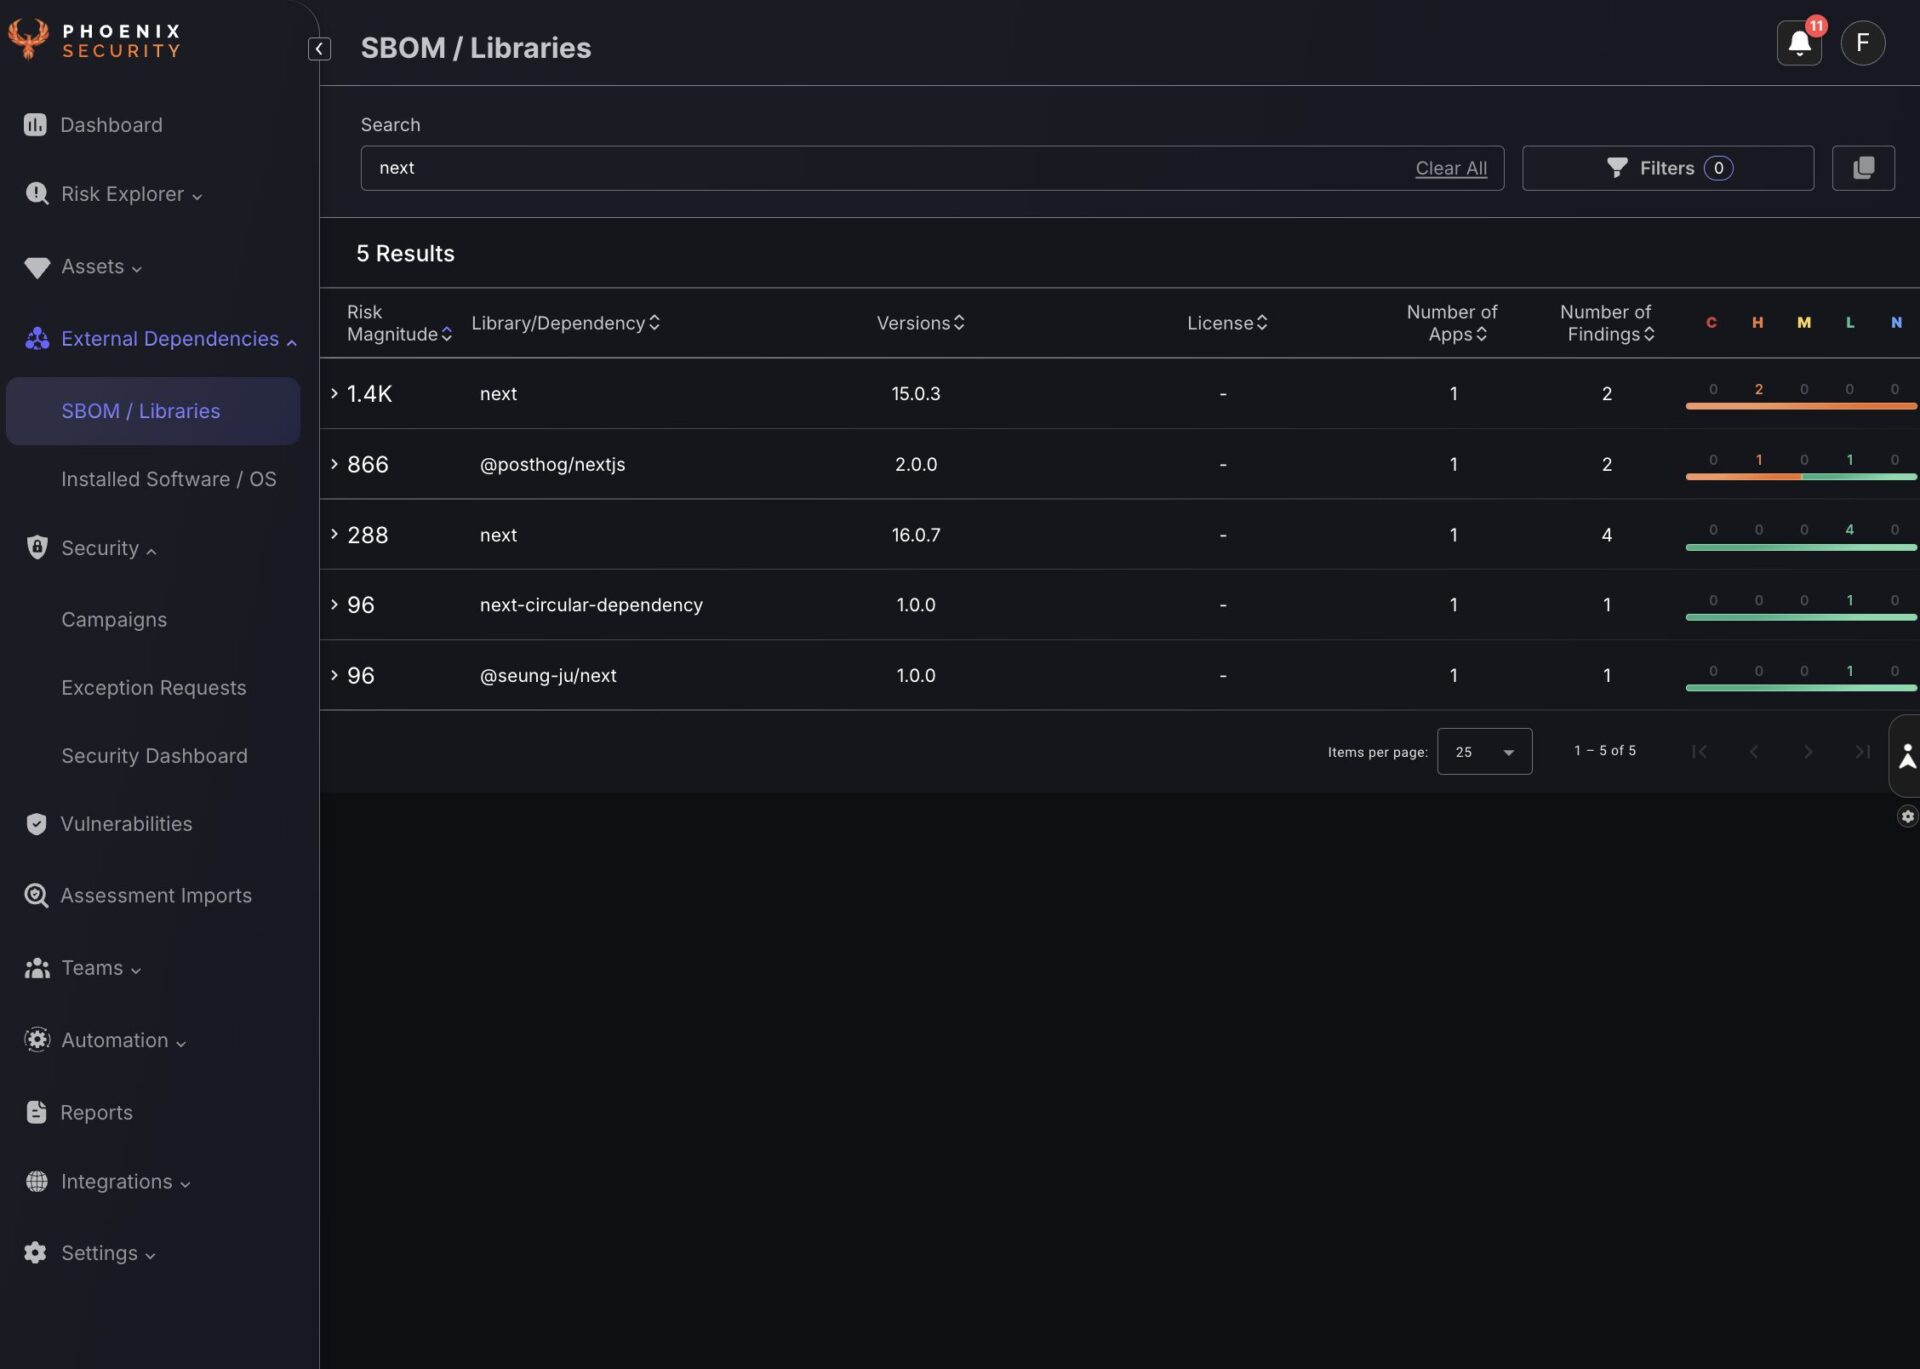Image resolution: width=1920 pixels, height=1369 pixels.
Task: Open the small gear icon at right edge
Action: tap(1907, 817)
